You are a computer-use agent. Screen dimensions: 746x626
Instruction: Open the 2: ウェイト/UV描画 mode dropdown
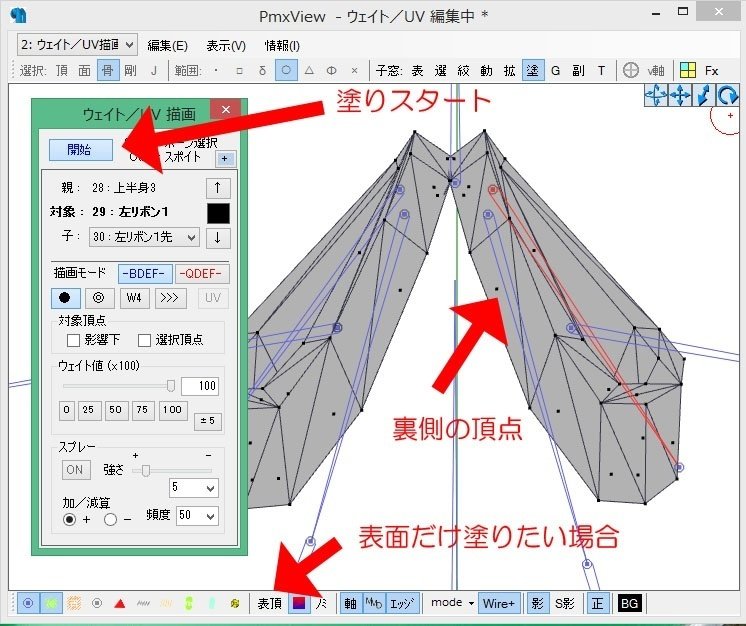coord(77,45)
